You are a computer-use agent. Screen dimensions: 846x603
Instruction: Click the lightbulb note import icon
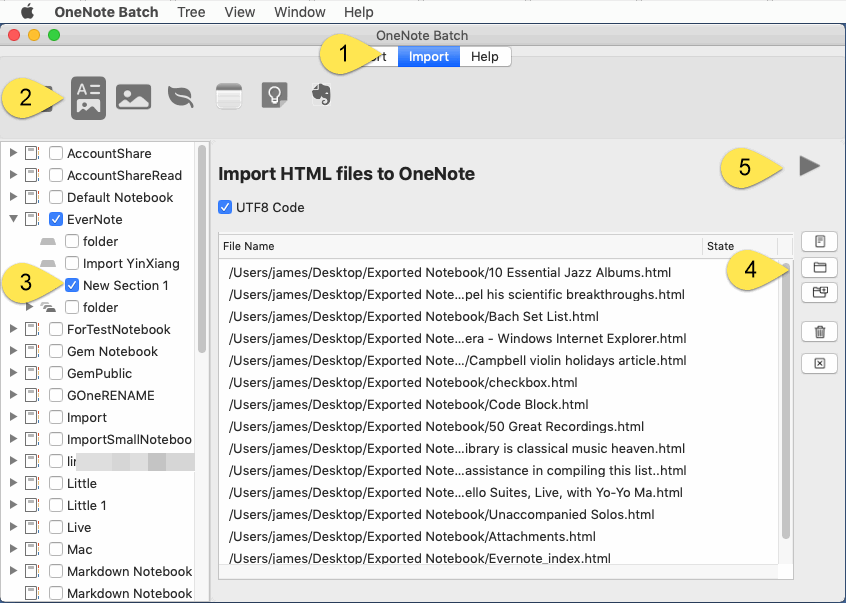pos(275,95)
